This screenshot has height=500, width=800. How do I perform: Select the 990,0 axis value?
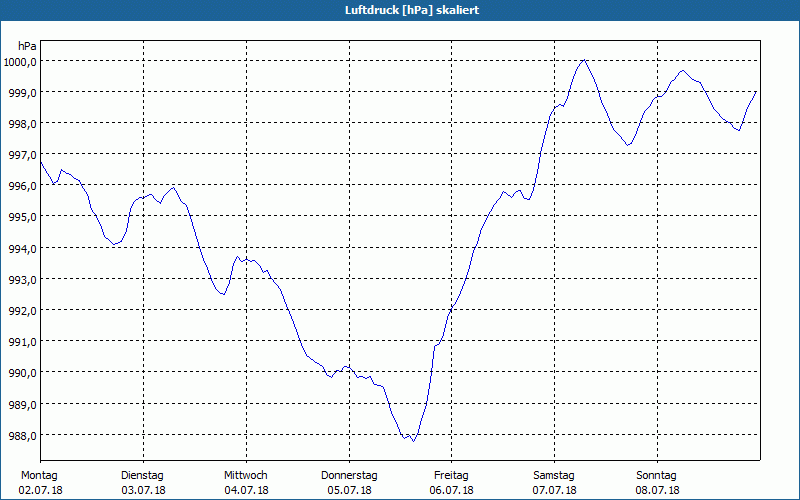pyautogui.click(x=24, y=373)
